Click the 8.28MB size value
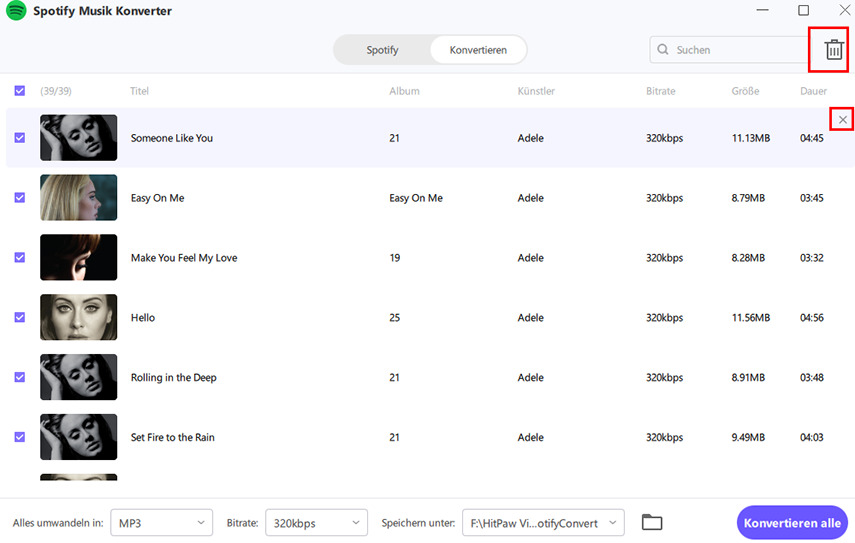Viewport: 855px width, 543px height. (x=748, y=258)
